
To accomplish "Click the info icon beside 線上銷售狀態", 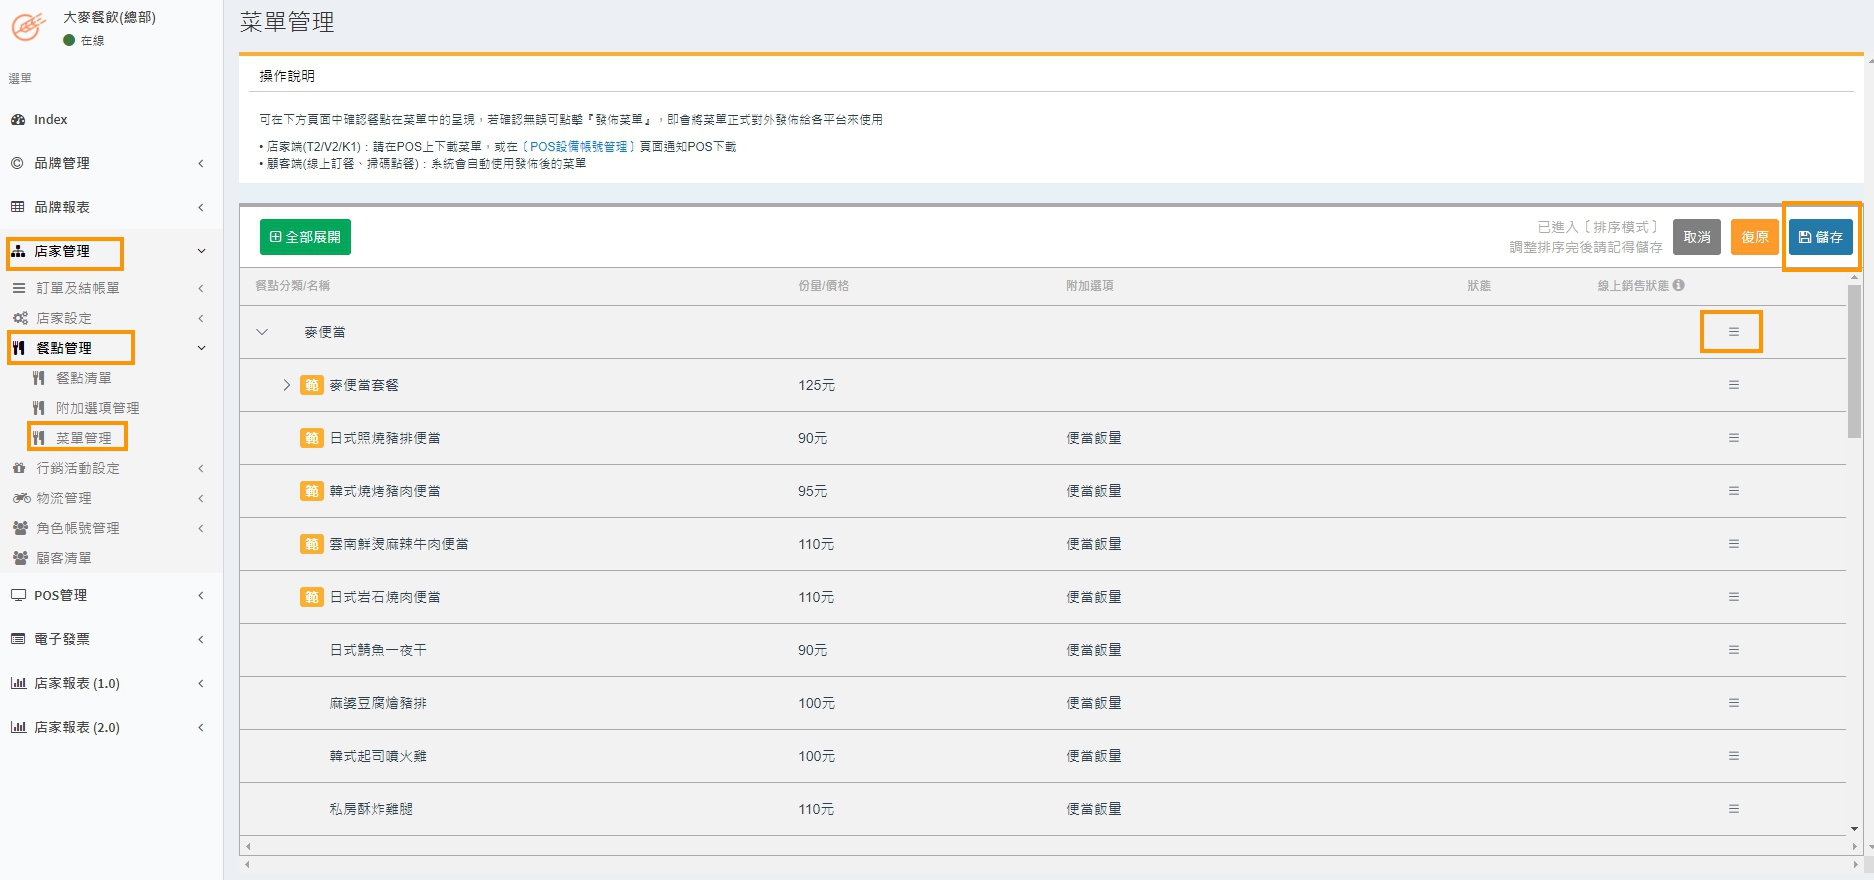I will coord(1678,285).
